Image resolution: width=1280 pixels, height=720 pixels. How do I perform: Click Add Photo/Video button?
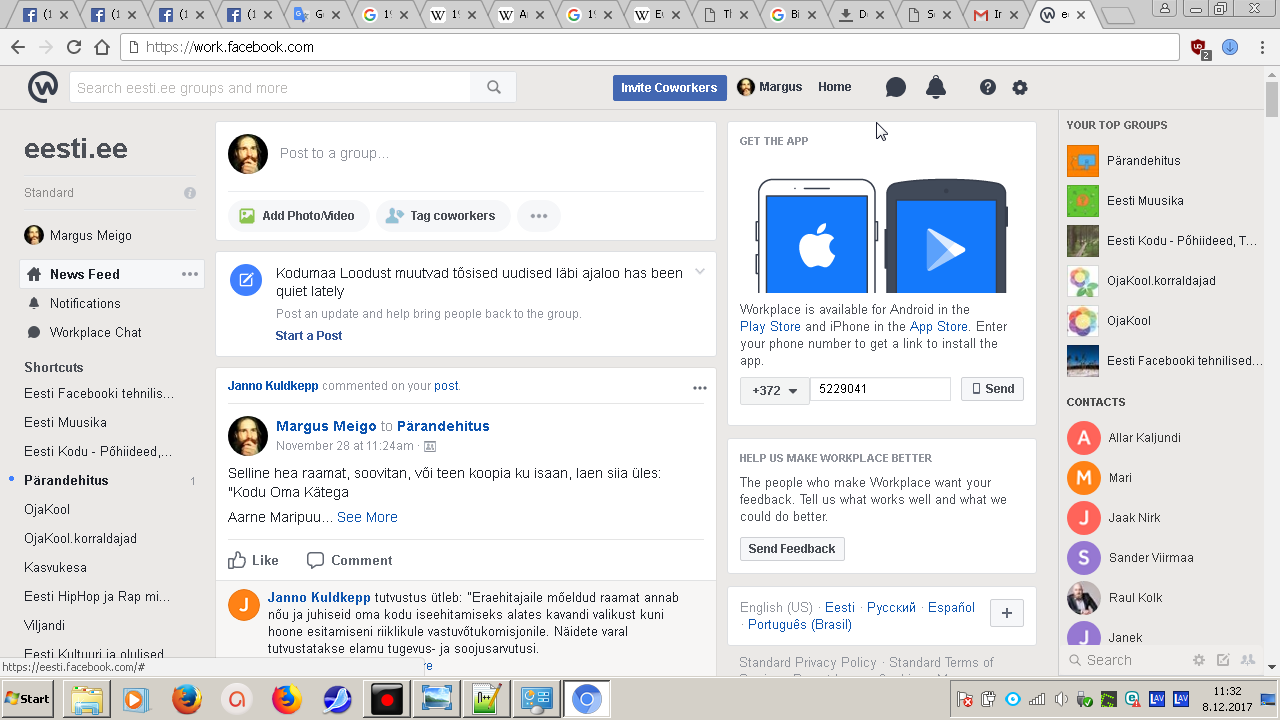click(298, 216)
